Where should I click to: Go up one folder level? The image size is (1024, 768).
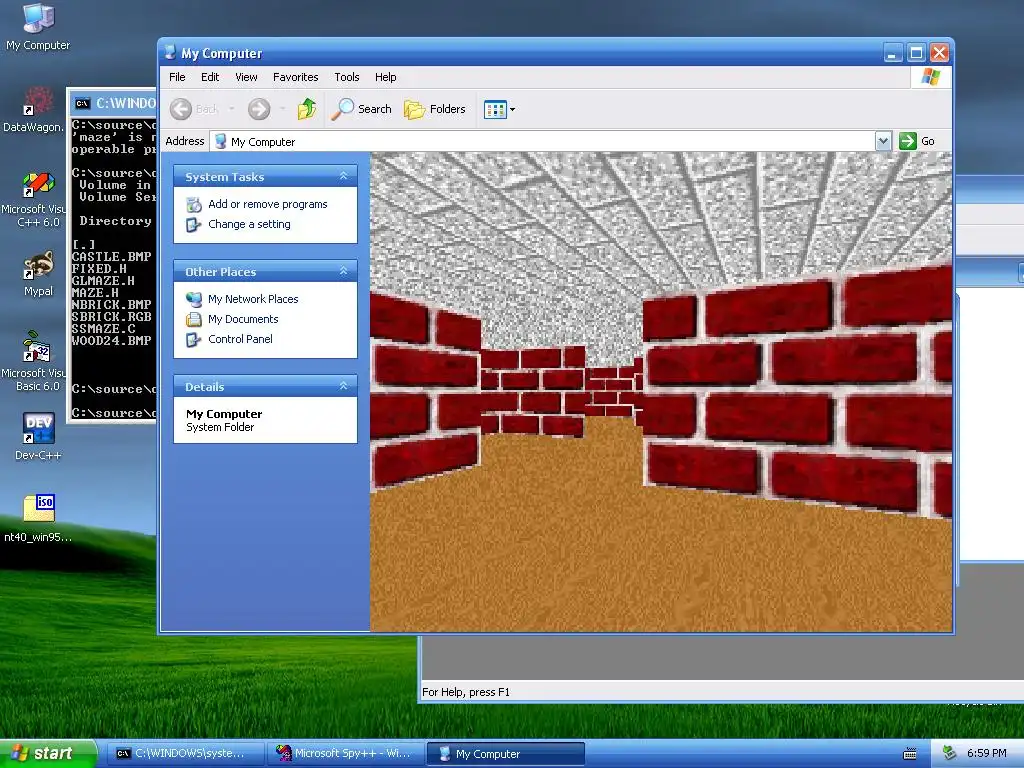pyautogui.click(x=306, y=109)
